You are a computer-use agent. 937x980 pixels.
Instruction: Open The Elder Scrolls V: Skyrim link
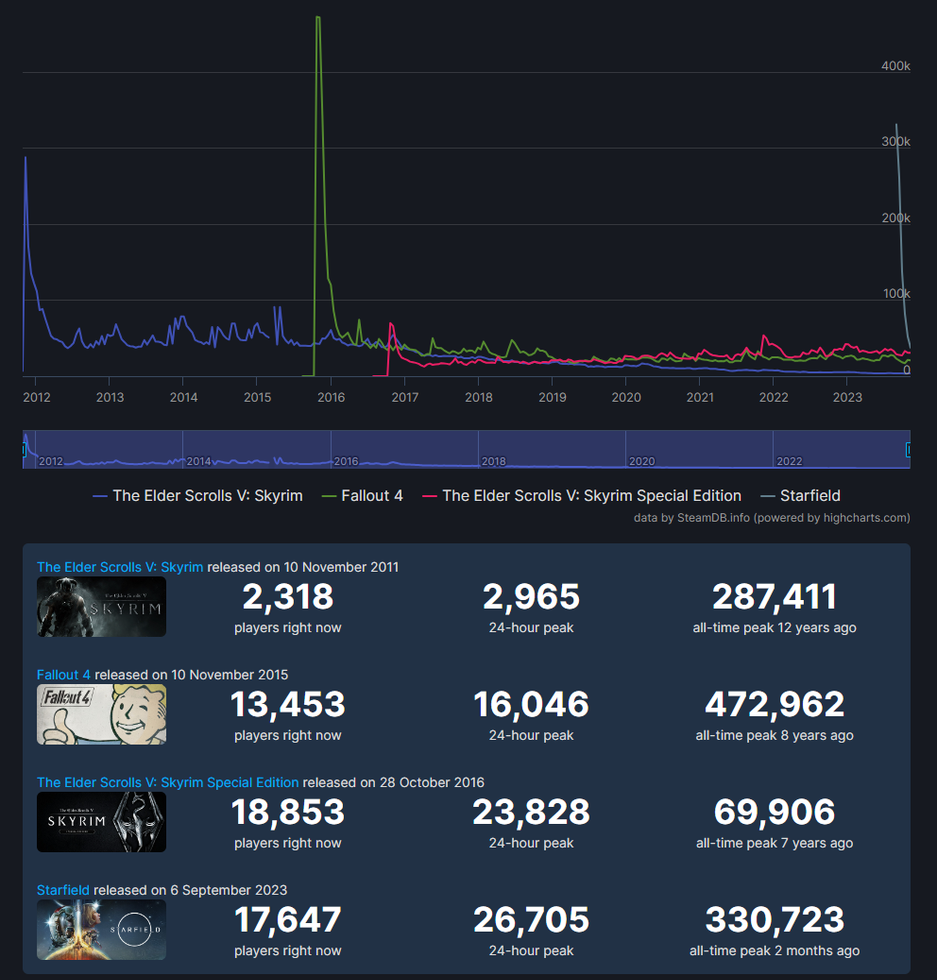coord(120,567)
